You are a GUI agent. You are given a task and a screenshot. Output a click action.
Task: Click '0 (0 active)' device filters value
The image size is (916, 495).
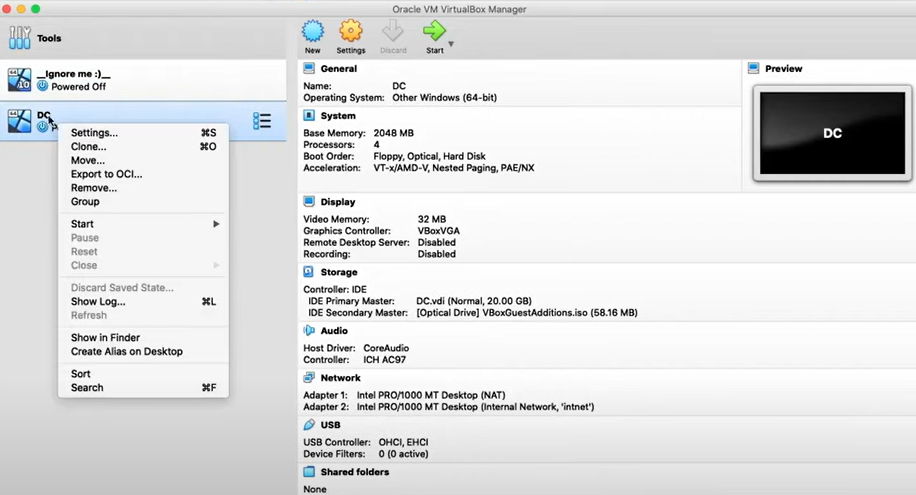403,454
